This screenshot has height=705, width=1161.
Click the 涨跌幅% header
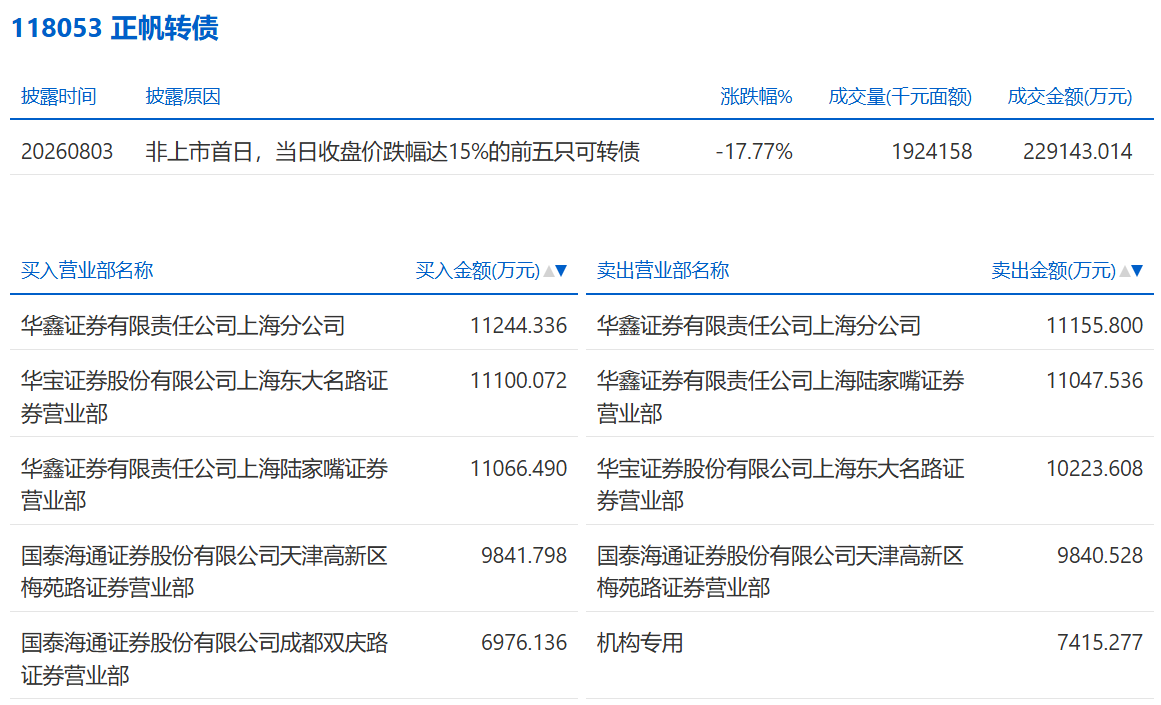click(x=756, y=97)
